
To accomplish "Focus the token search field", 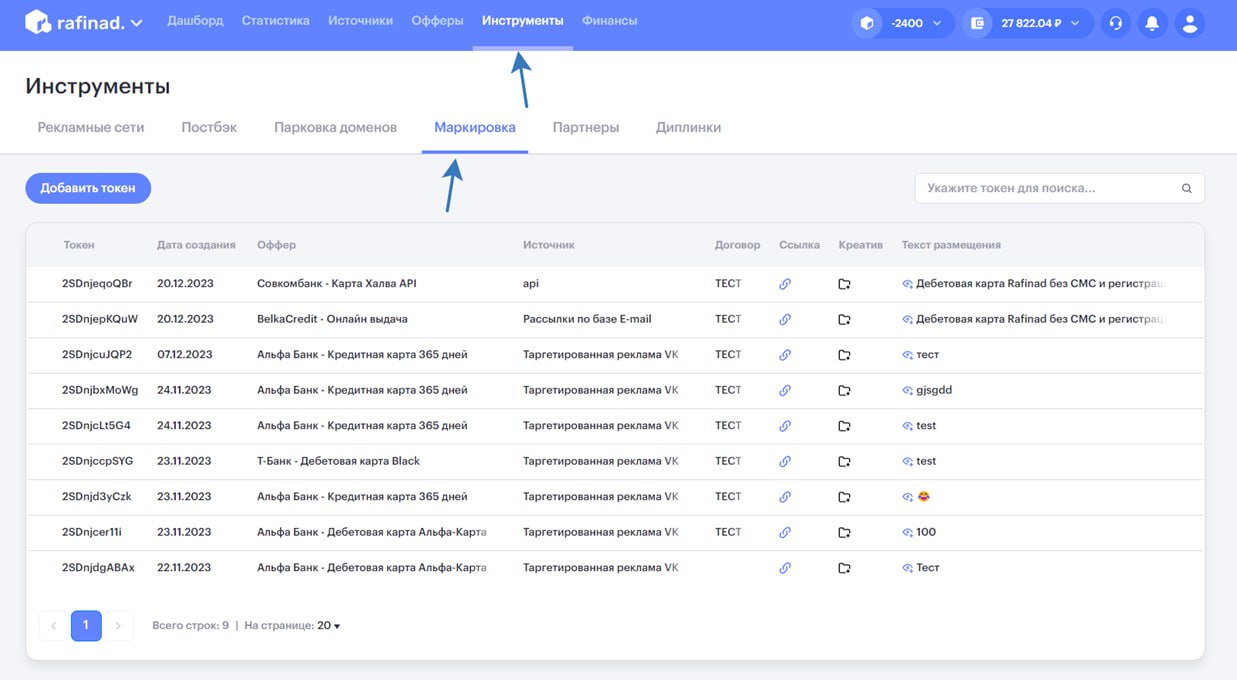I will (1059, 188).
